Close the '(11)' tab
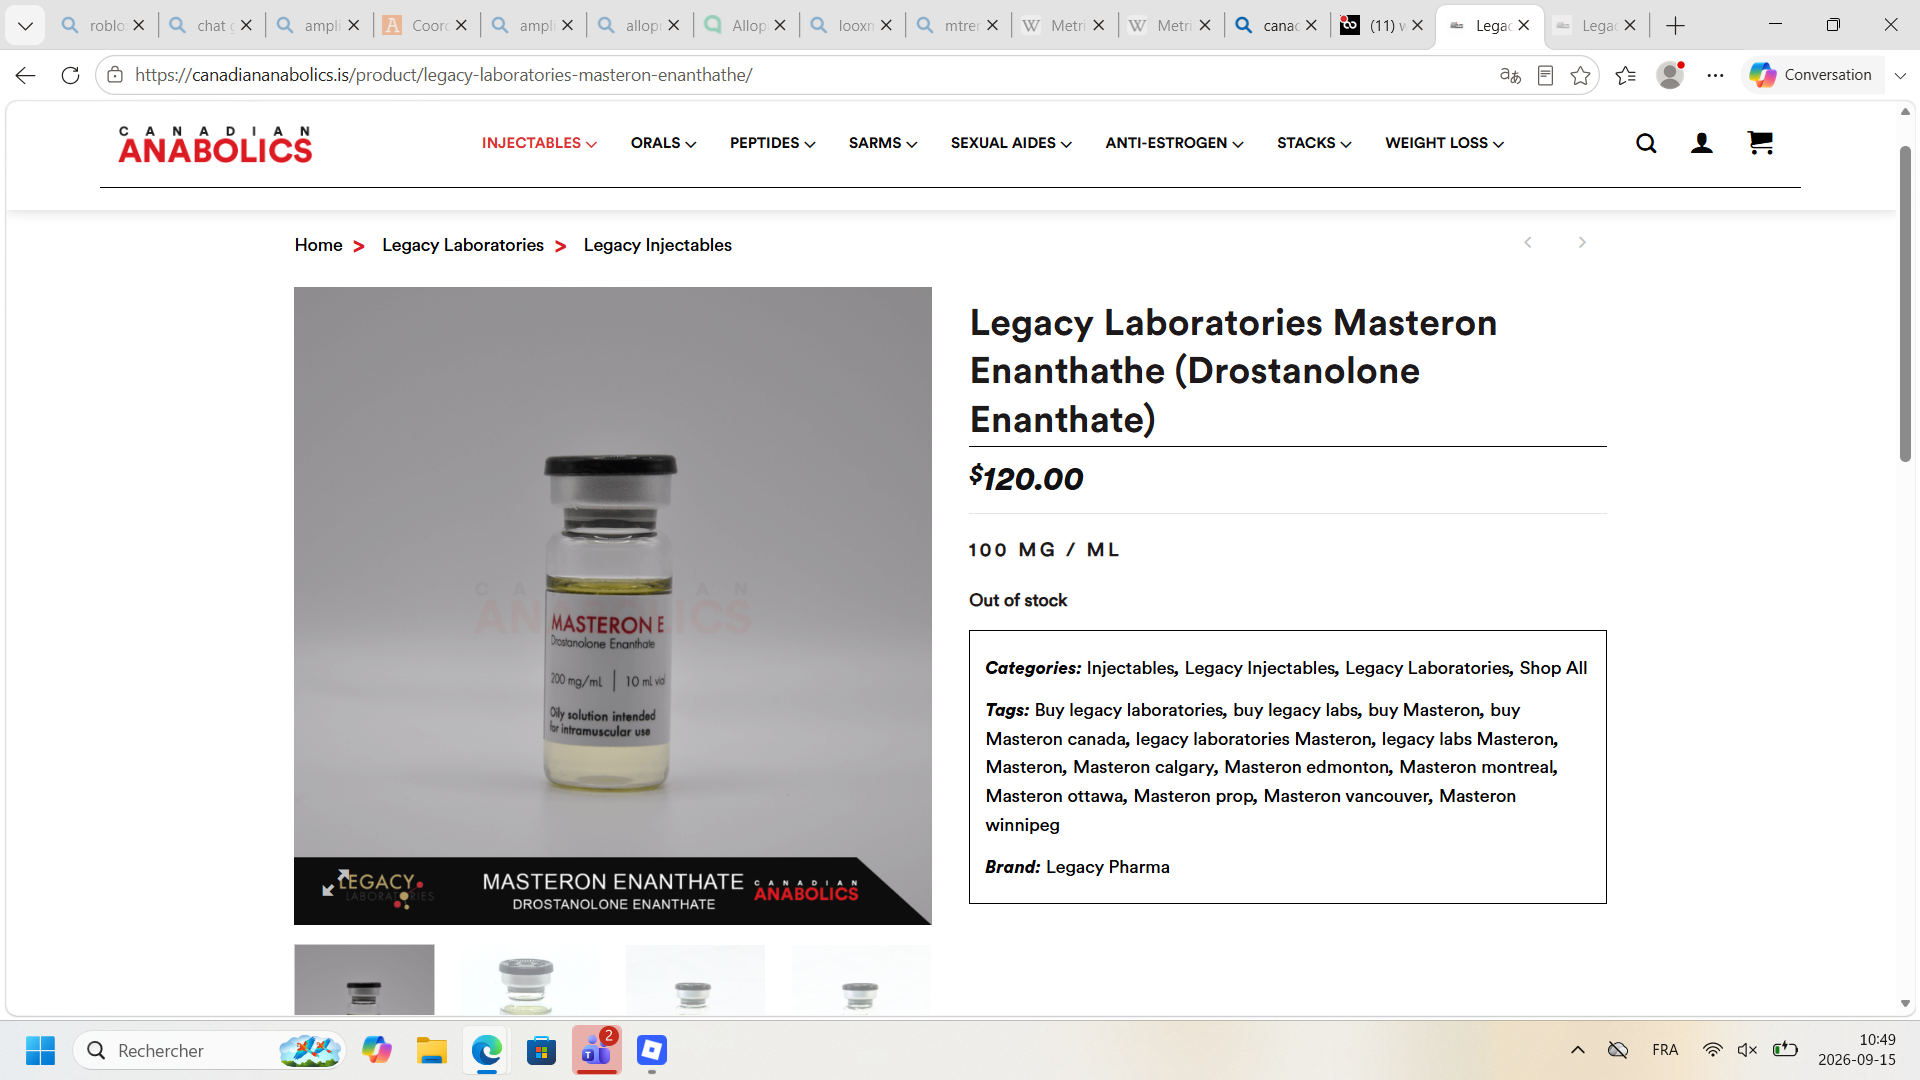Viewport: 1920px width, 1080px height. click(x=1417, y=26)
